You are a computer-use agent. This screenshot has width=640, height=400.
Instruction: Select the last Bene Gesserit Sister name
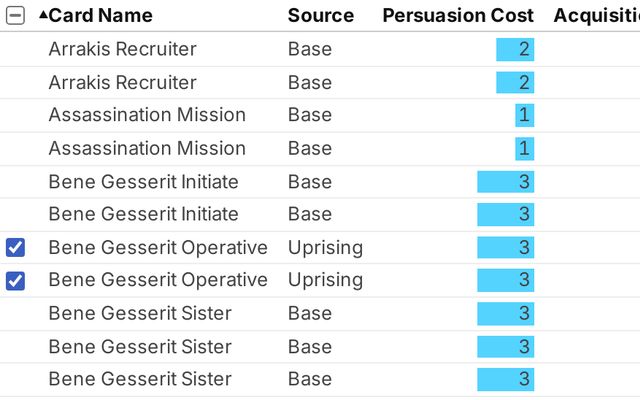click(x=139, y=379)
